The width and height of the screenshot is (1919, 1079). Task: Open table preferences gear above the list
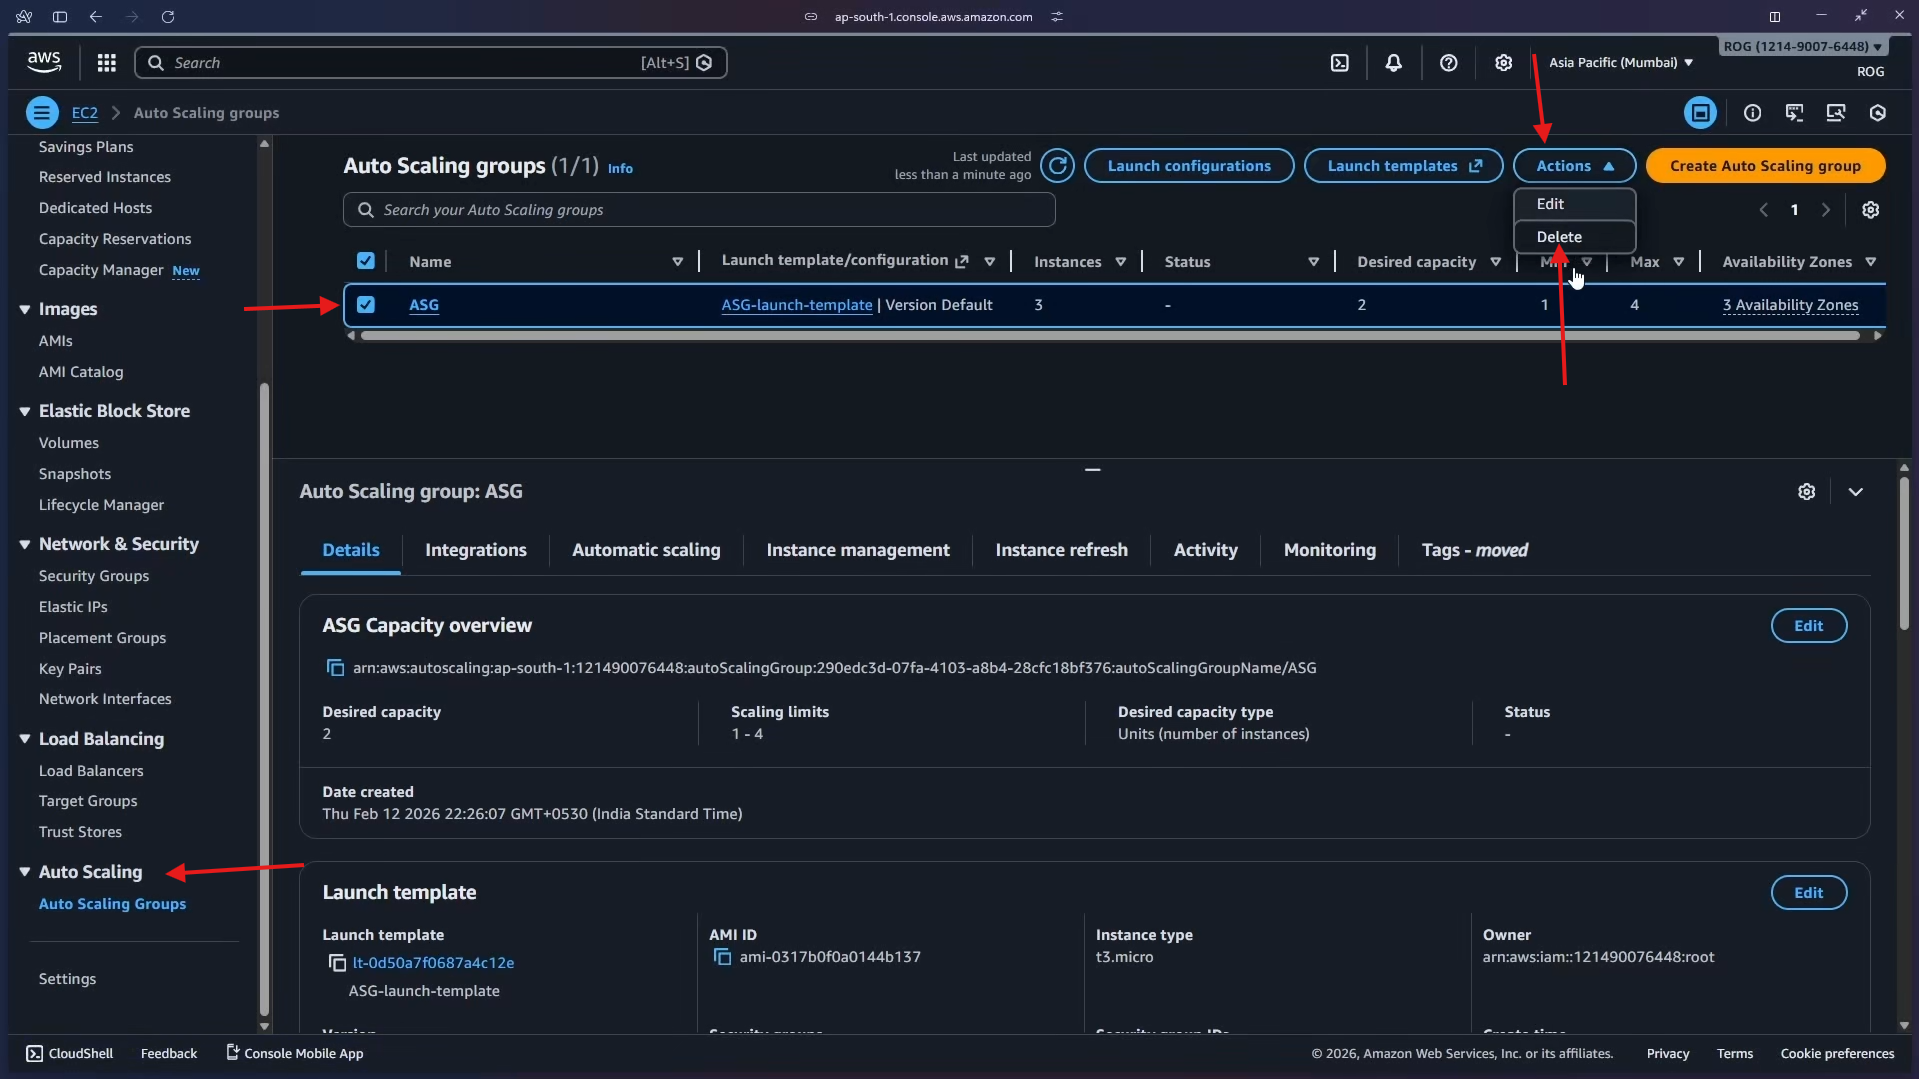[x=1869, y=210]
